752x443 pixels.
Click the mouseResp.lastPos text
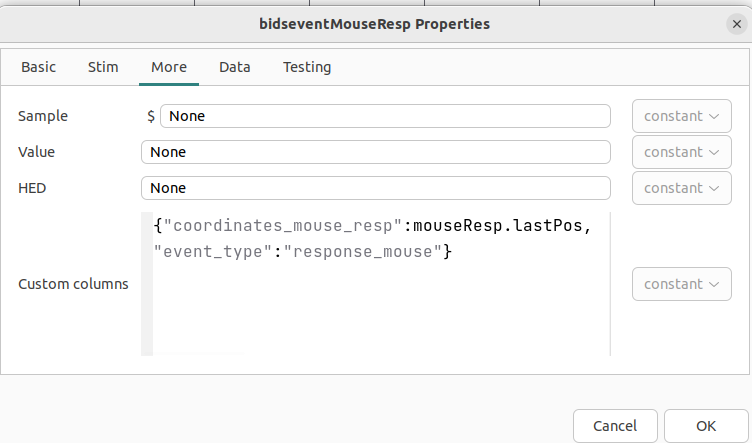tap(498, 225)
